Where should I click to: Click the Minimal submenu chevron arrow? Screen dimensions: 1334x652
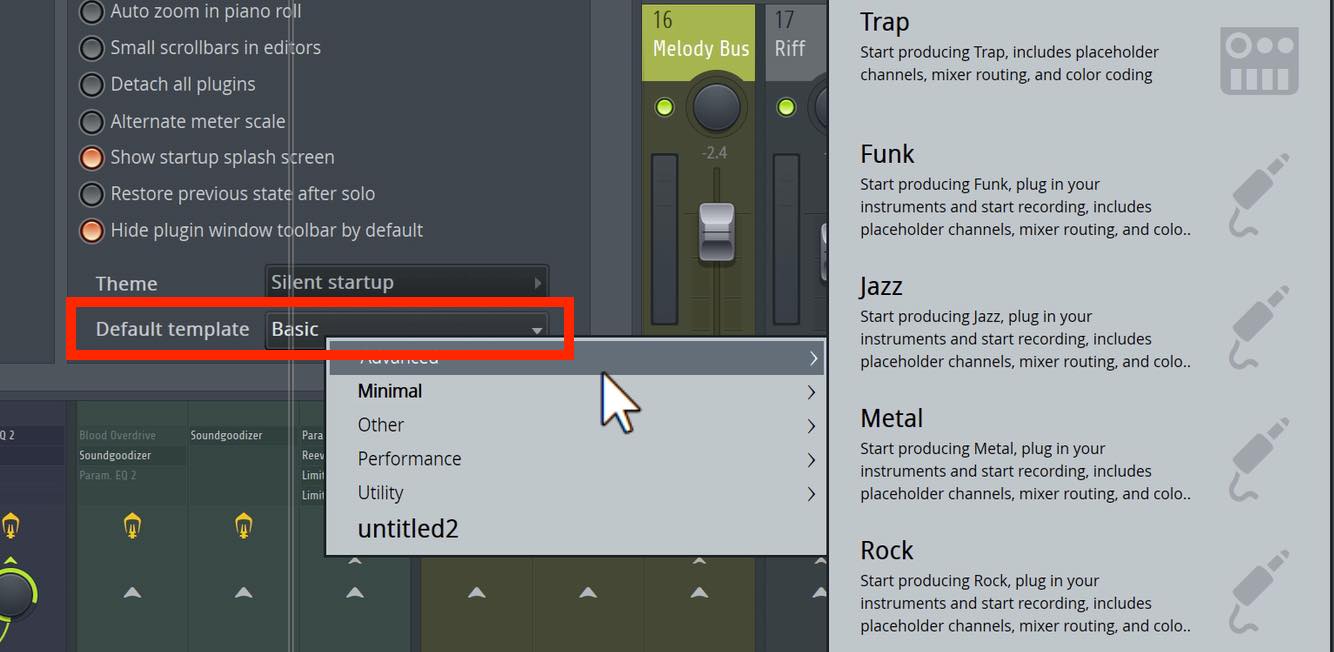click(x=811, y=392)
